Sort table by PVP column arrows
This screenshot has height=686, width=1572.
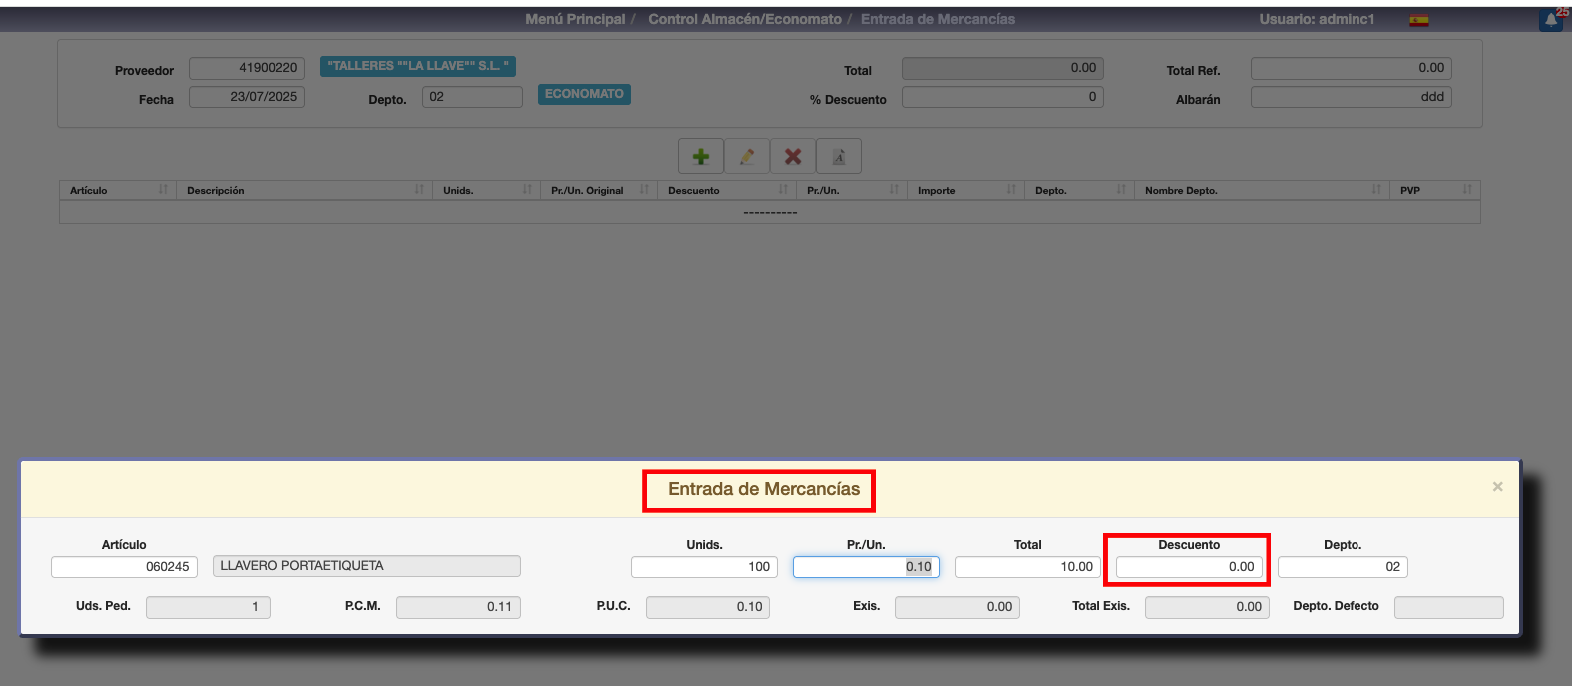[1467, 190]
